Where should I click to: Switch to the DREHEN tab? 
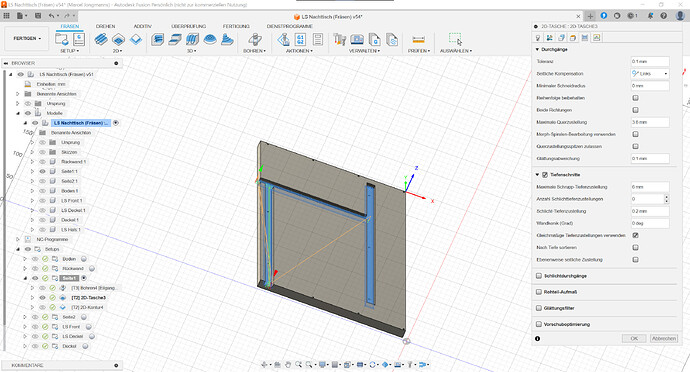106,26
